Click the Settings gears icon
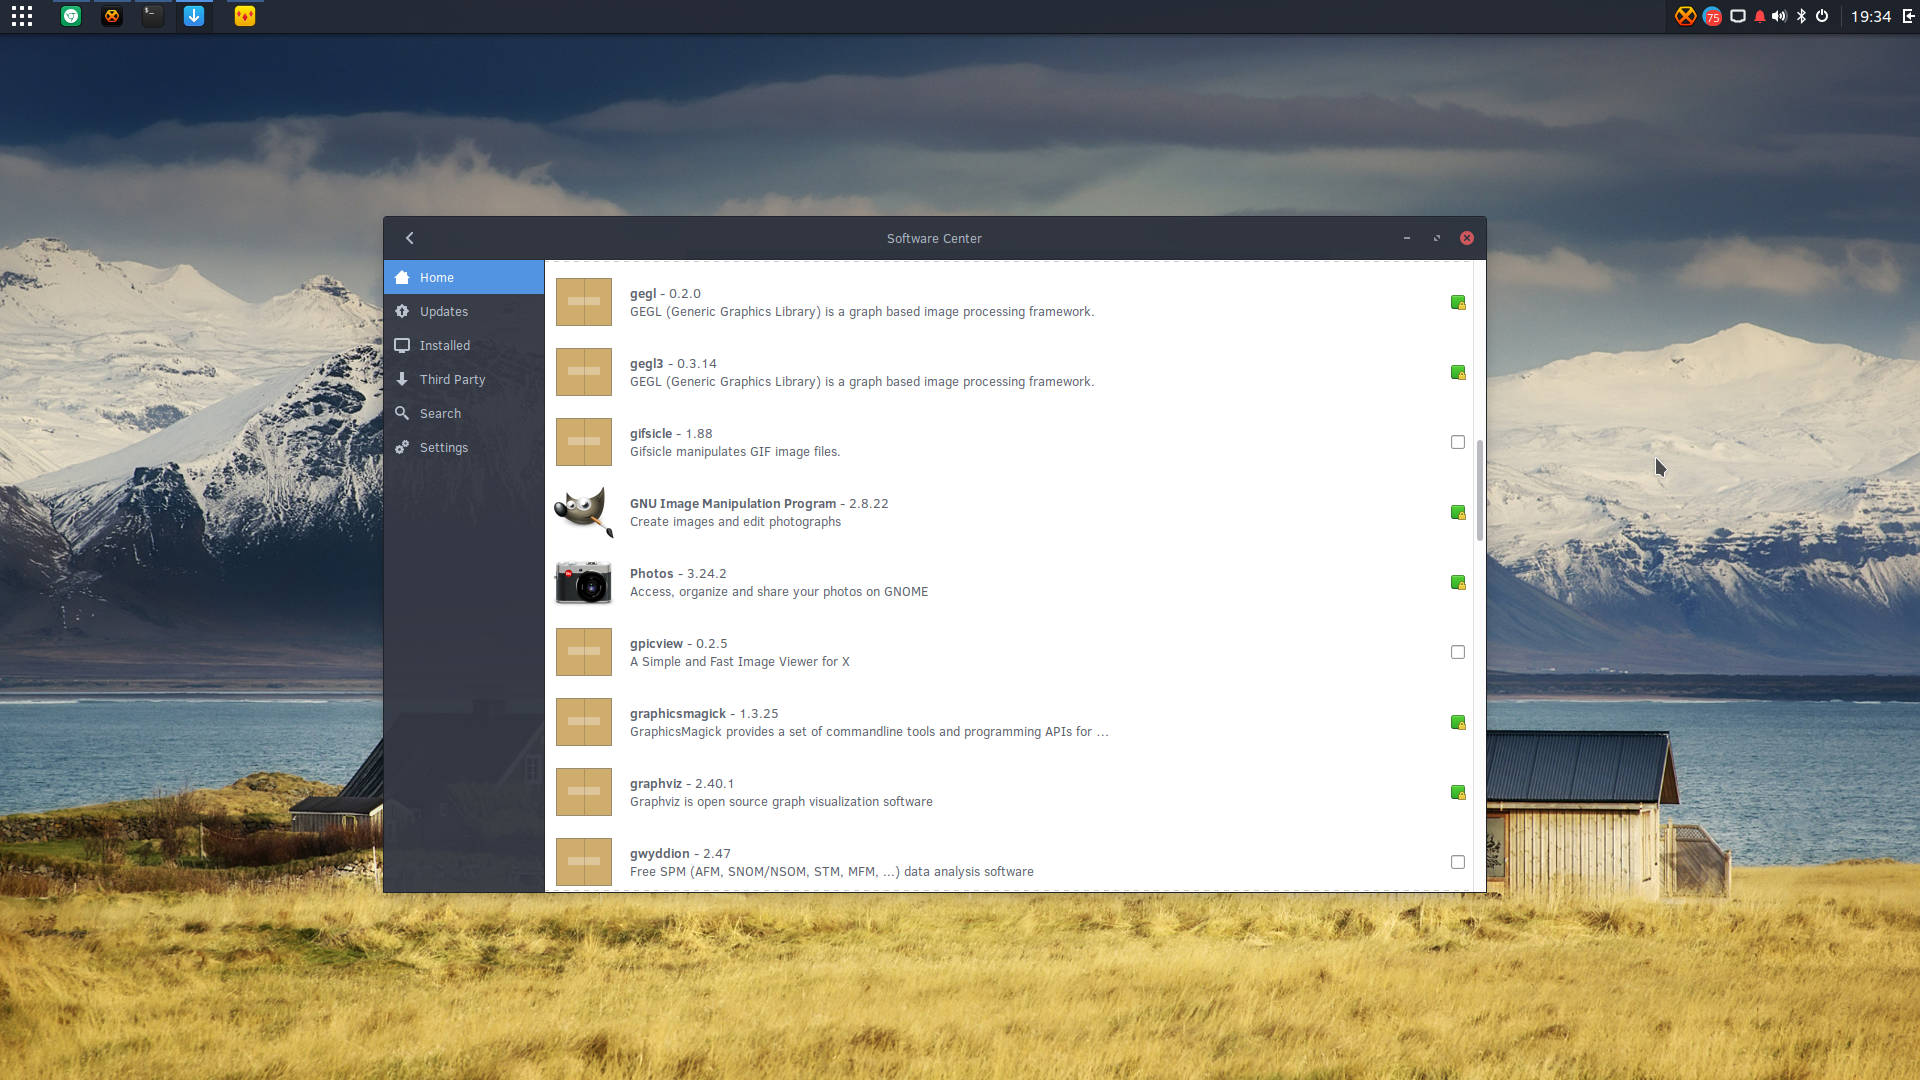 pos(402,447)
